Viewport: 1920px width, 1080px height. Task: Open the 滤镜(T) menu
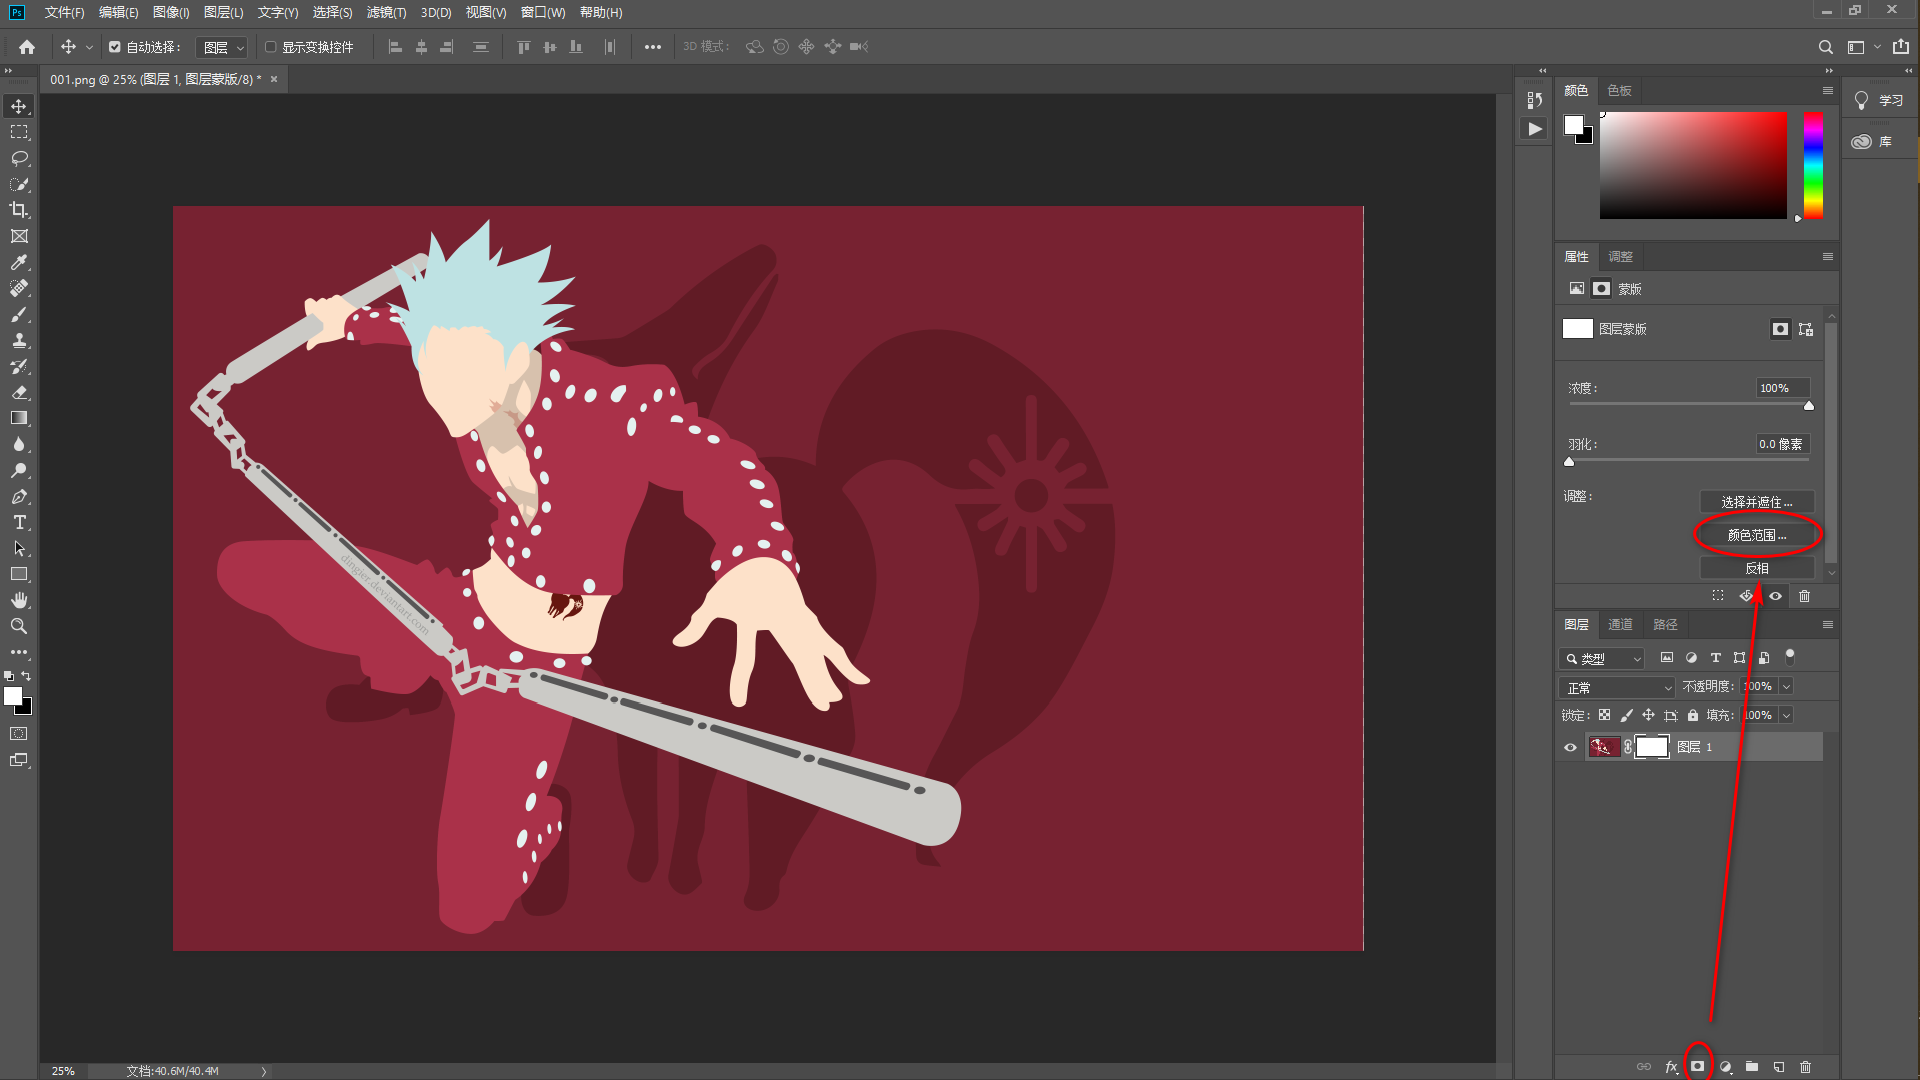pos(386,12)
